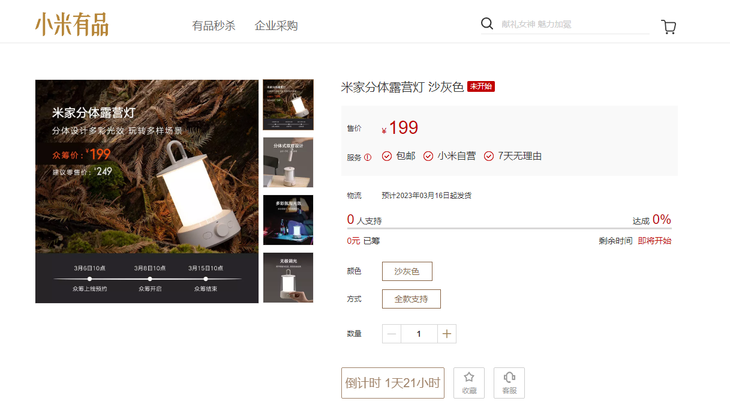Image resolution: width=730 pixels, height=419 pixels.
Task: Open the 企业采购 menu
Action: (276, 26)
